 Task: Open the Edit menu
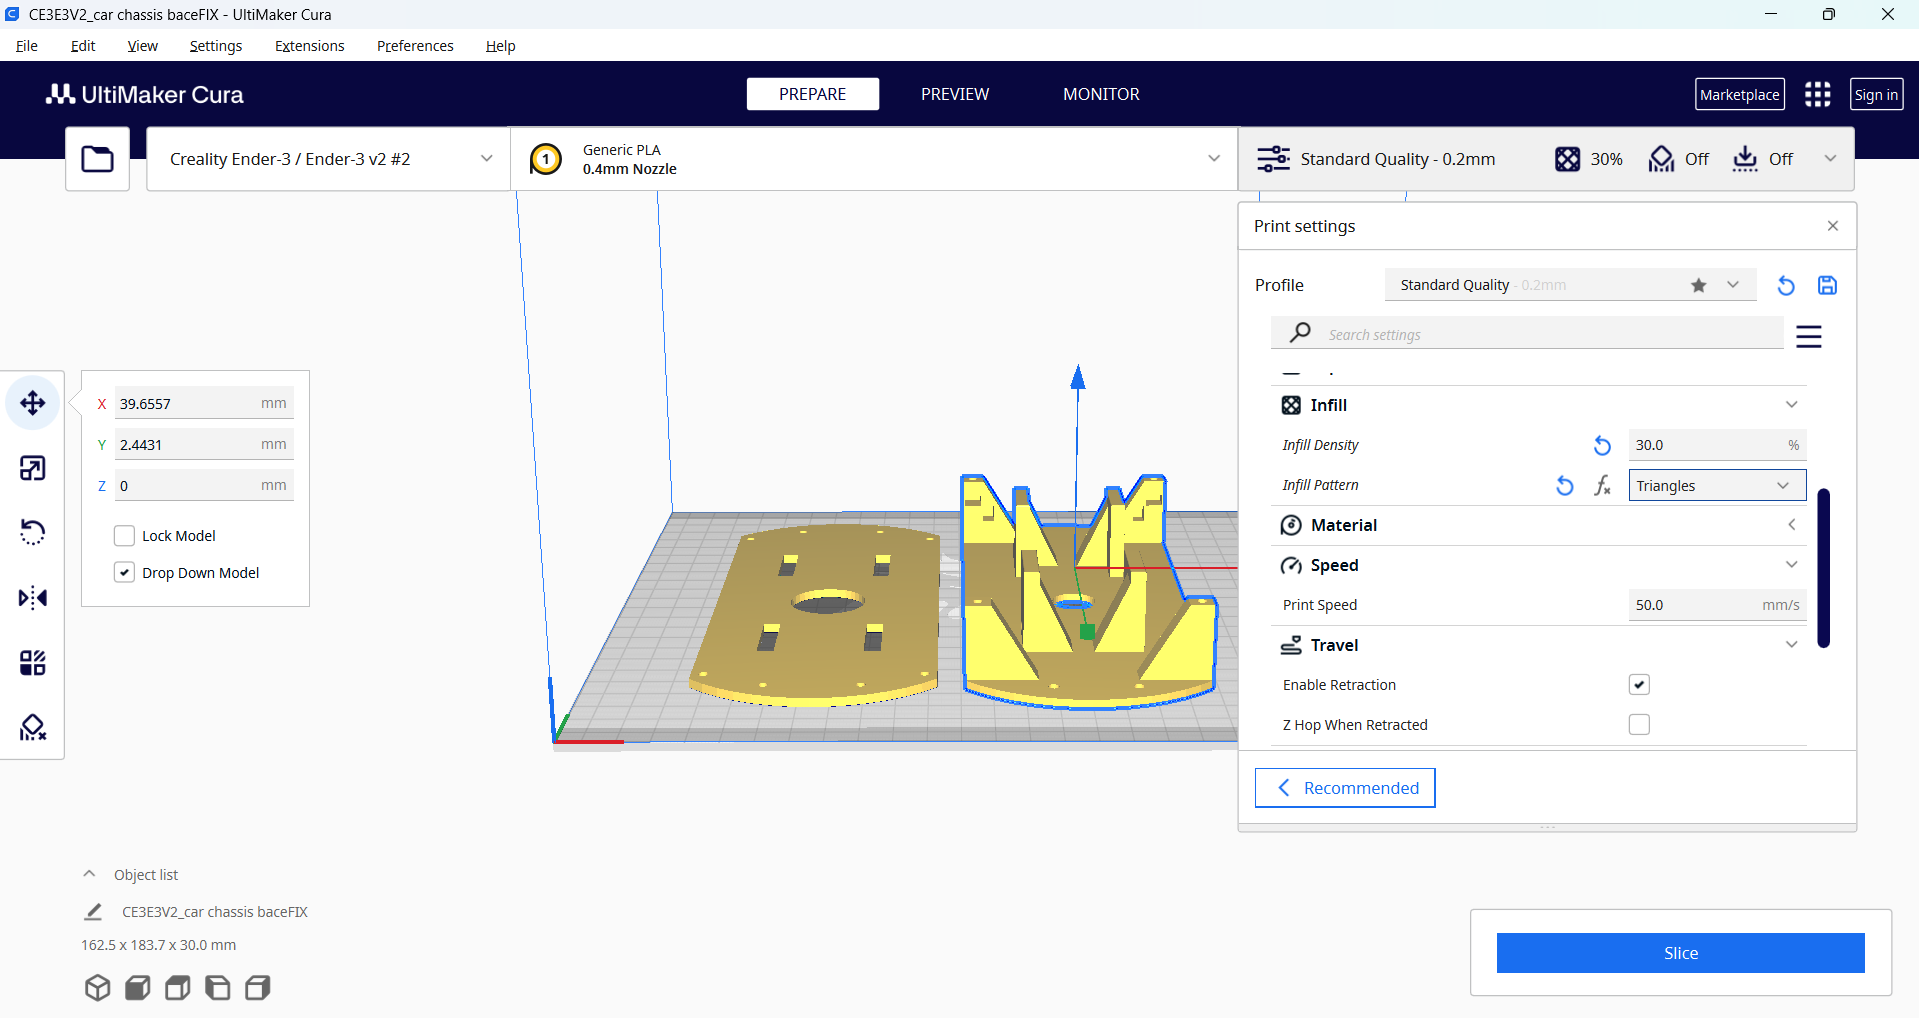click(83, 46)
